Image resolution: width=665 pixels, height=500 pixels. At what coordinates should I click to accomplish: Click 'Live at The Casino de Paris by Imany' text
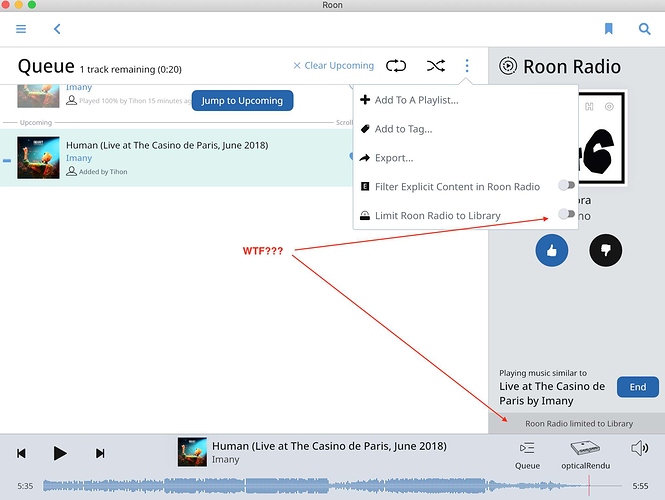click(552, 393)
